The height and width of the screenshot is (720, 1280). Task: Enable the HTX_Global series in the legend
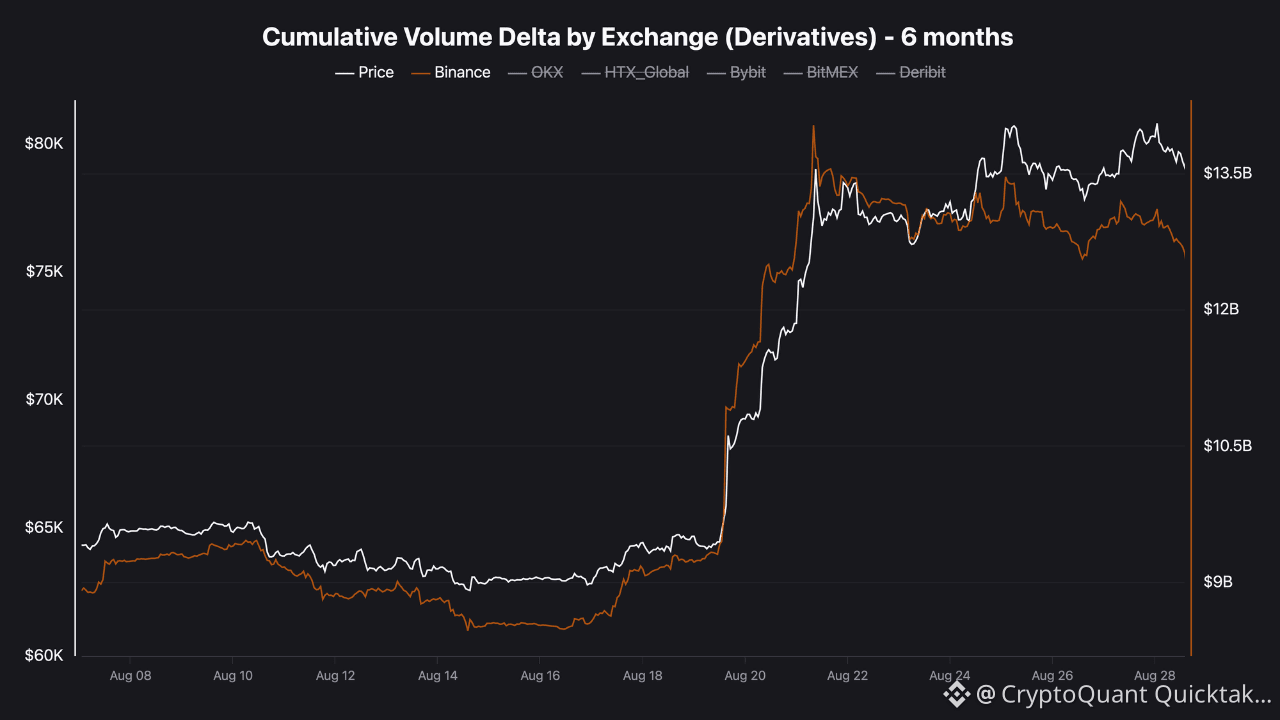634,72
